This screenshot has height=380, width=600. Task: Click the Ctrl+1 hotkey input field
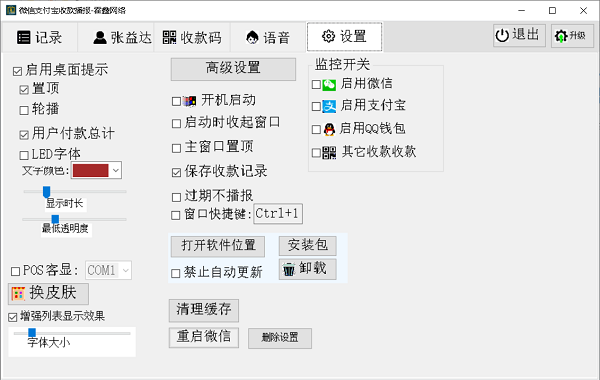tap(278, 214)
